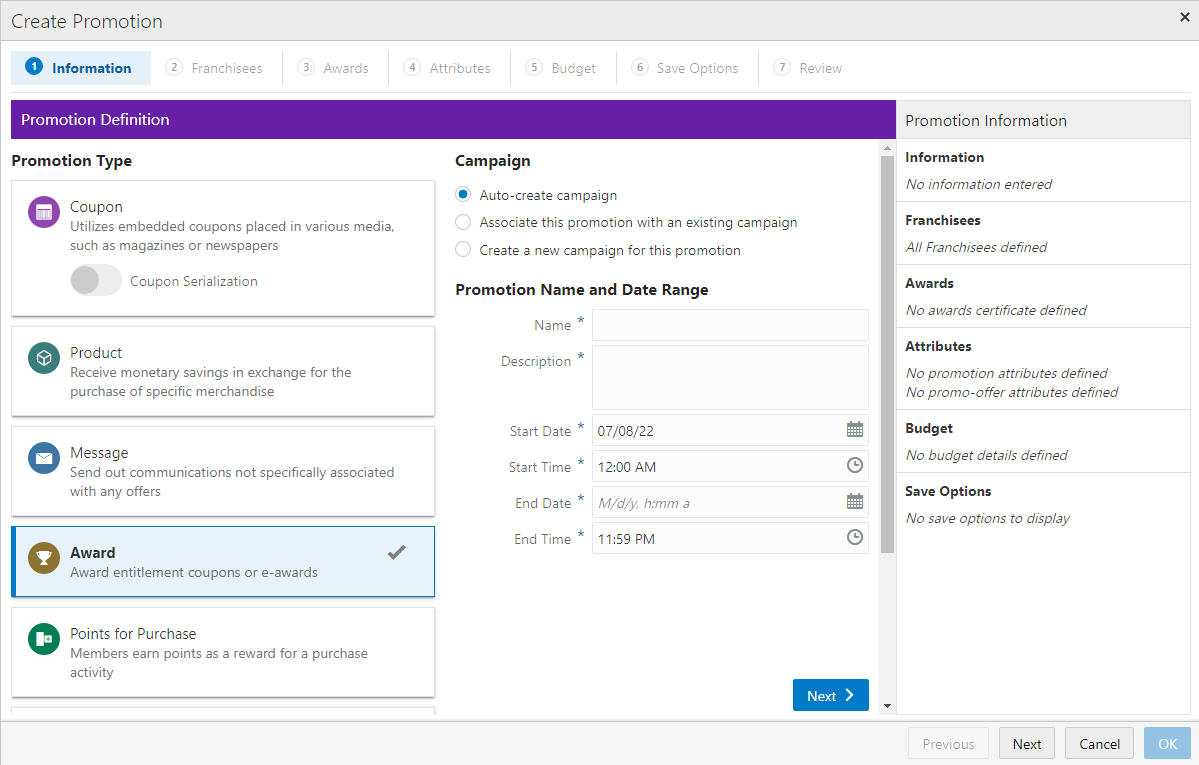
Task: Switch to the Budget step tab
Action: 562,68
